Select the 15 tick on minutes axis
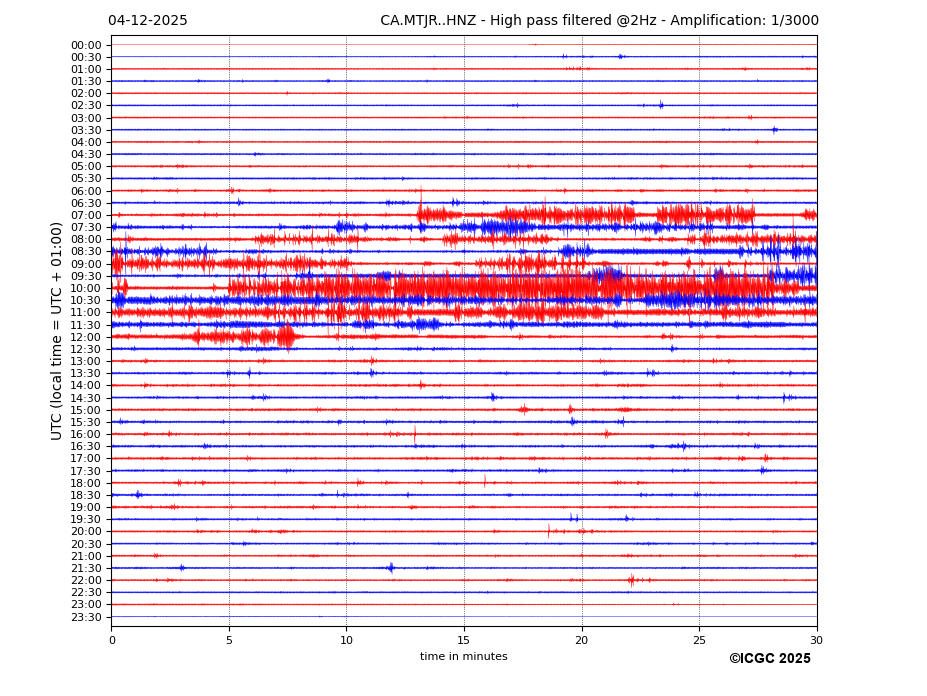This screenshot has width=927, height=696. (464, 640)
